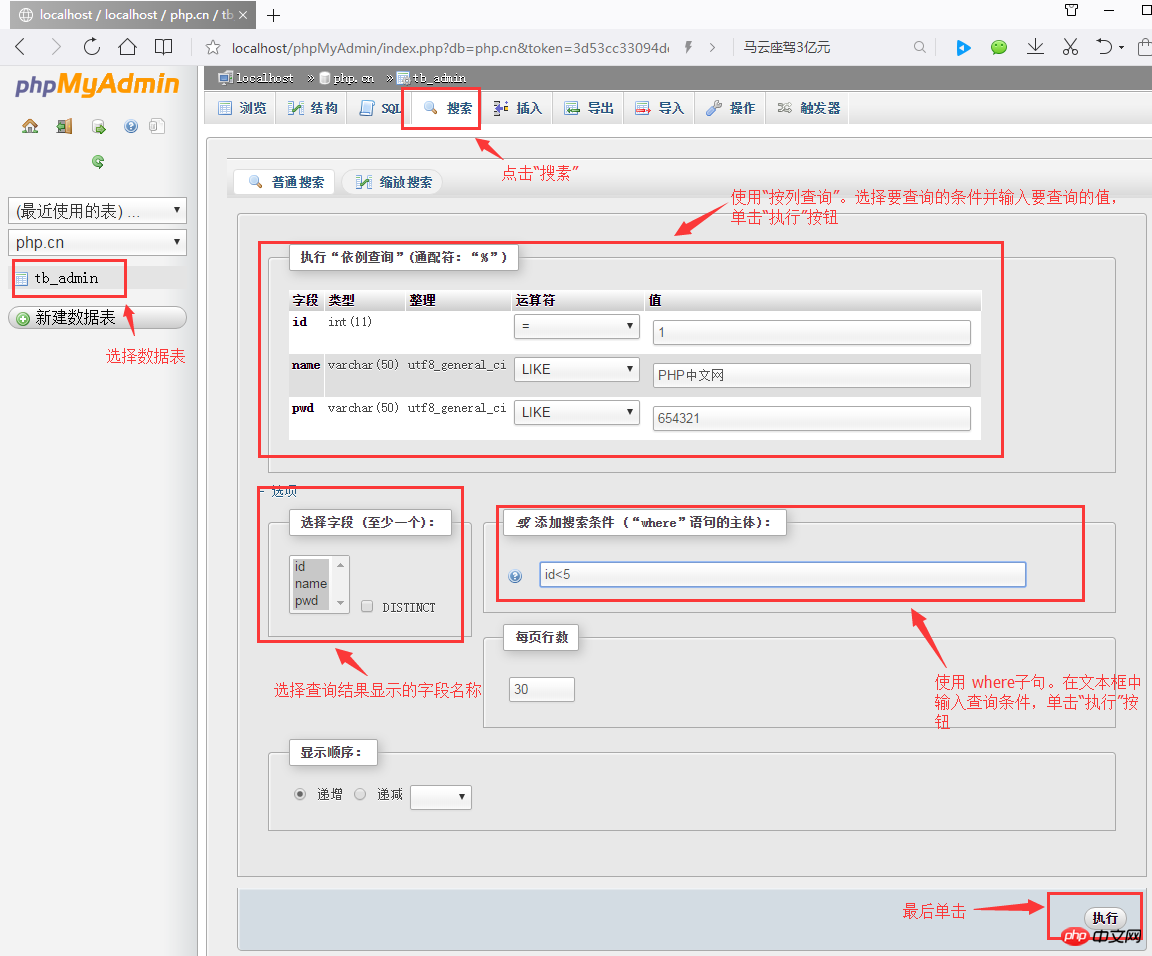Click the skin shirt icon in title bar
This screenshot has width=1152, height=956.
coord(1071,10)
